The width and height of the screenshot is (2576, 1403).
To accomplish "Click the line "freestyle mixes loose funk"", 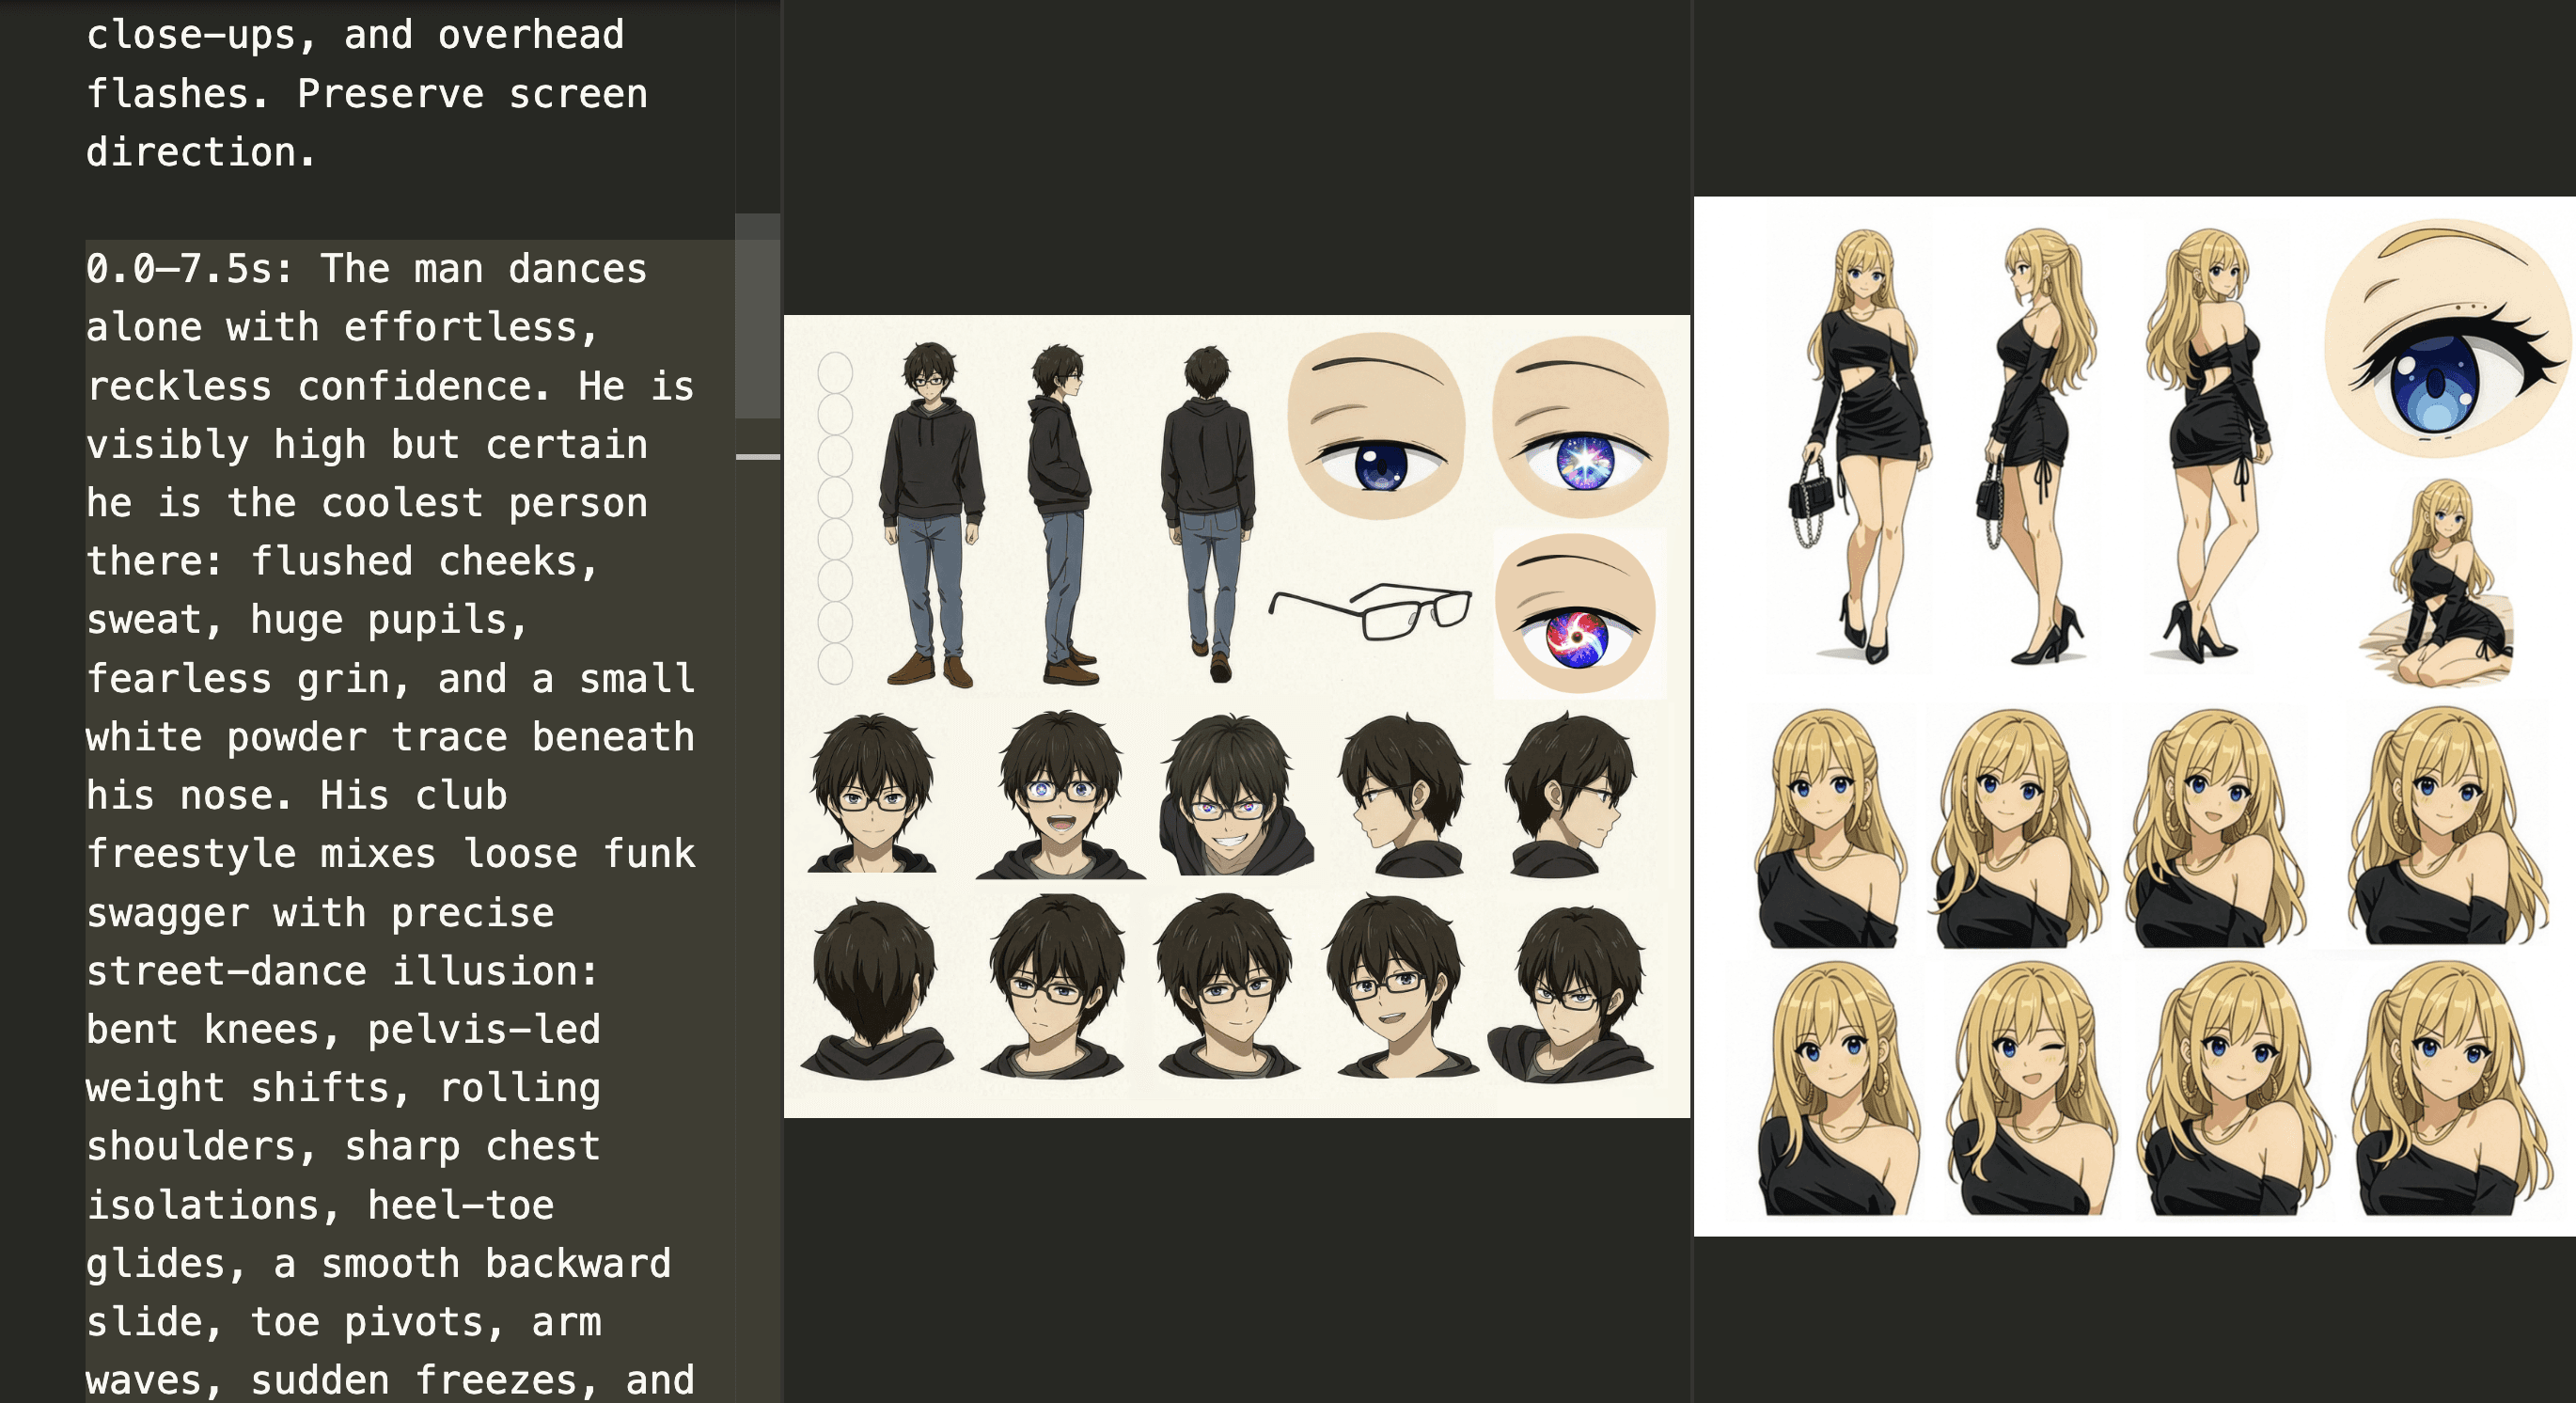I will tap(390, 854).
